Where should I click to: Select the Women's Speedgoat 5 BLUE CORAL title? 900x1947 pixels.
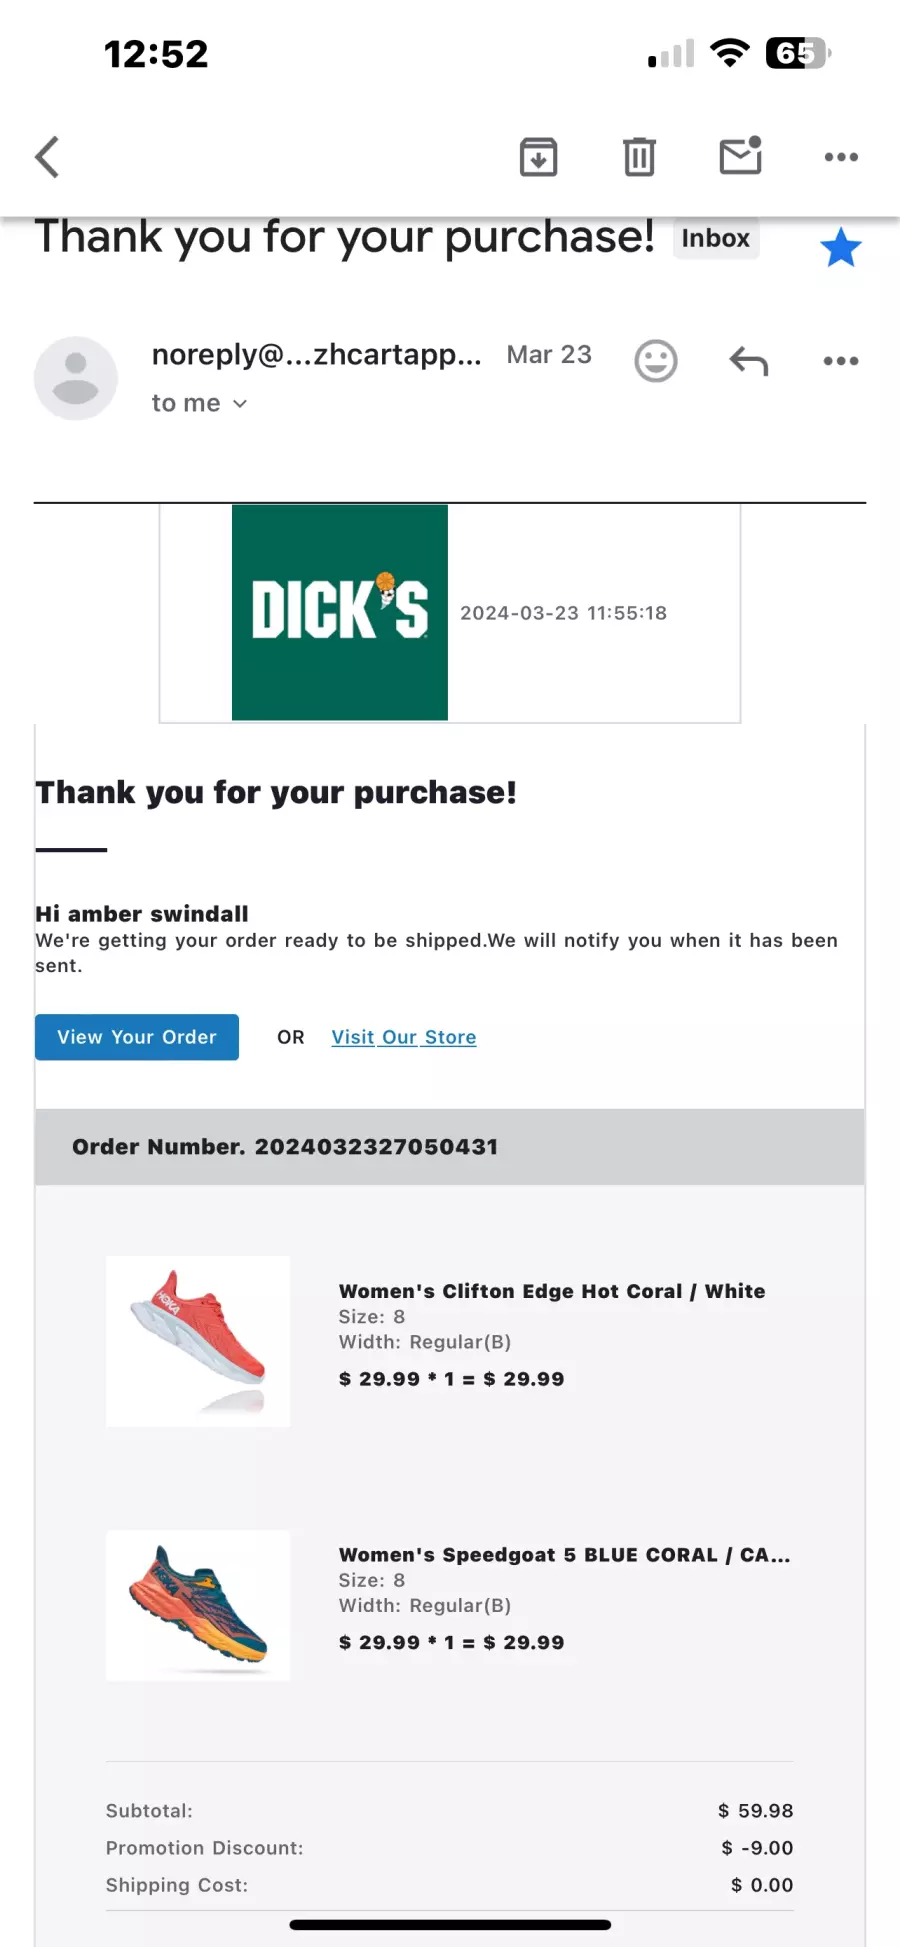(x=565, y=1555)
